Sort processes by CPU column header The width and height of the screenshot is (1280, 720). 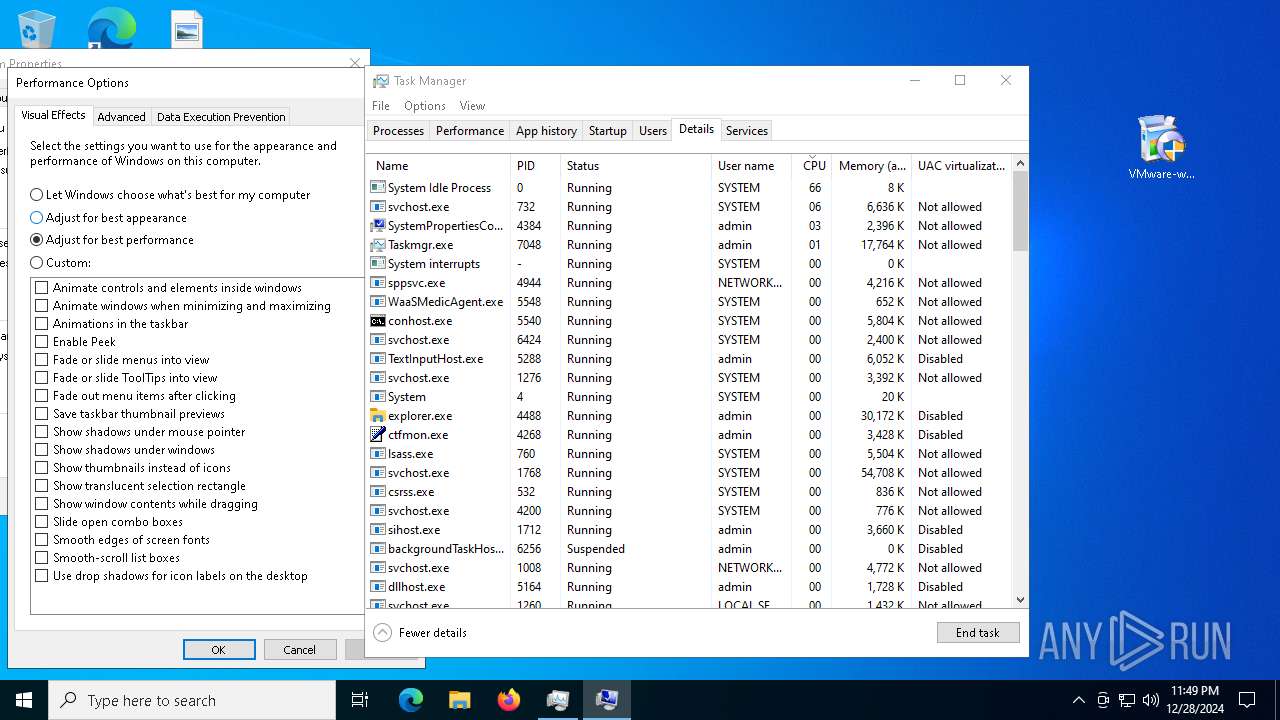(814, 166)
